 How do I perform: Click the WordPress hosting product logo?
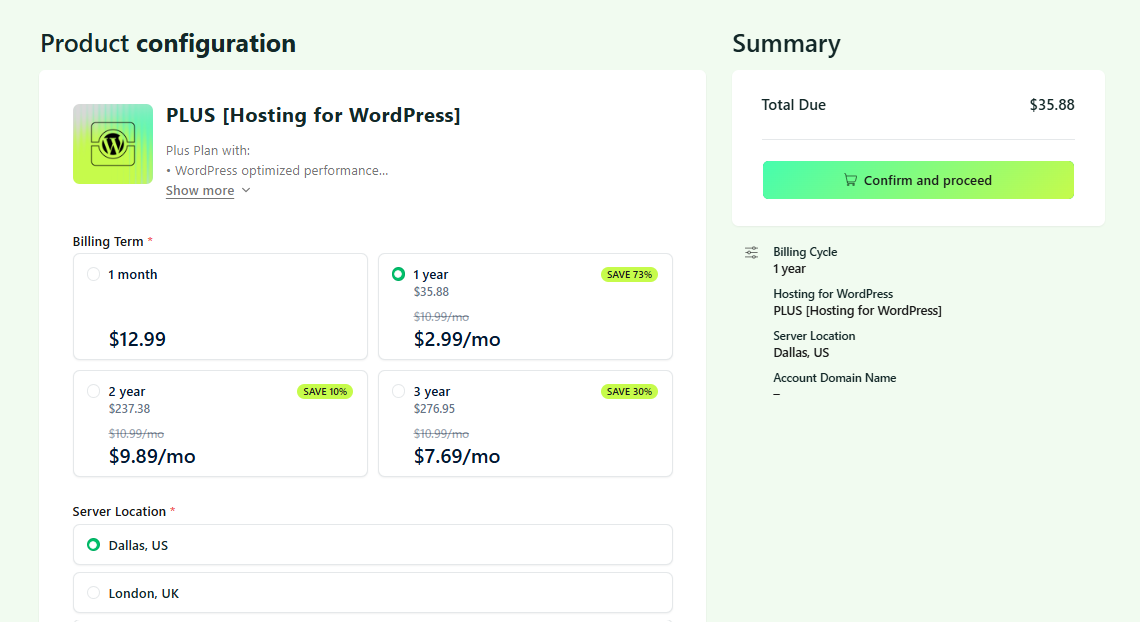113,144
